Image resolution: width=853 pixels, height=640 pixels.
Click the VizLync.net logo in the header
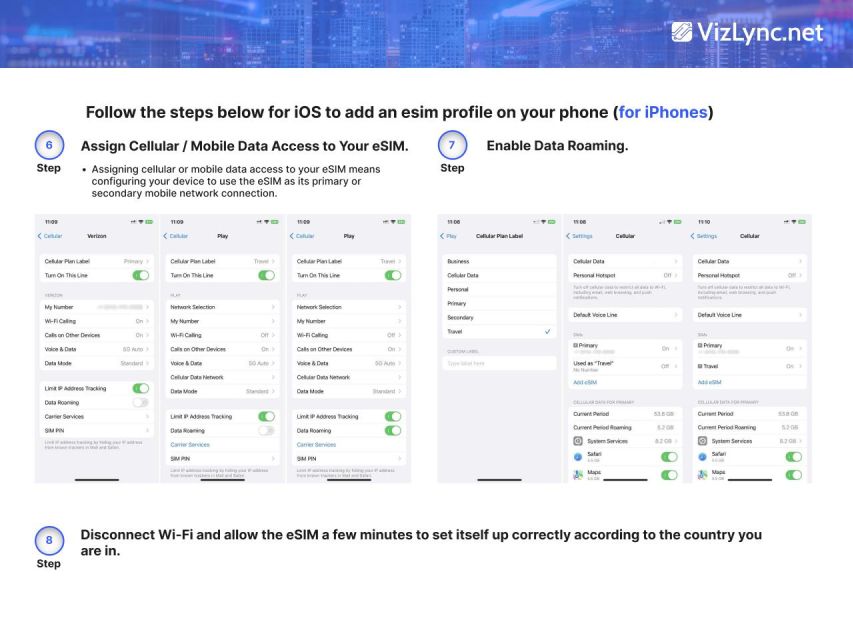coord(746,32)
